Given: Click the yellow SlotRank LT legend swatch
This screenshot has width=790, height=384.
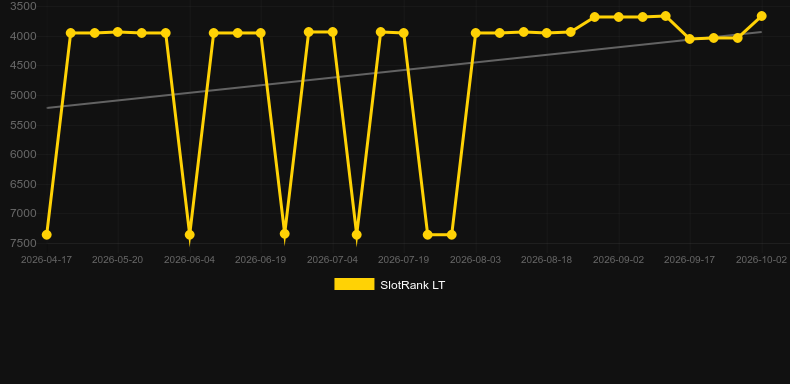Looking at the screenshot, I should click(x=354, y=284).
